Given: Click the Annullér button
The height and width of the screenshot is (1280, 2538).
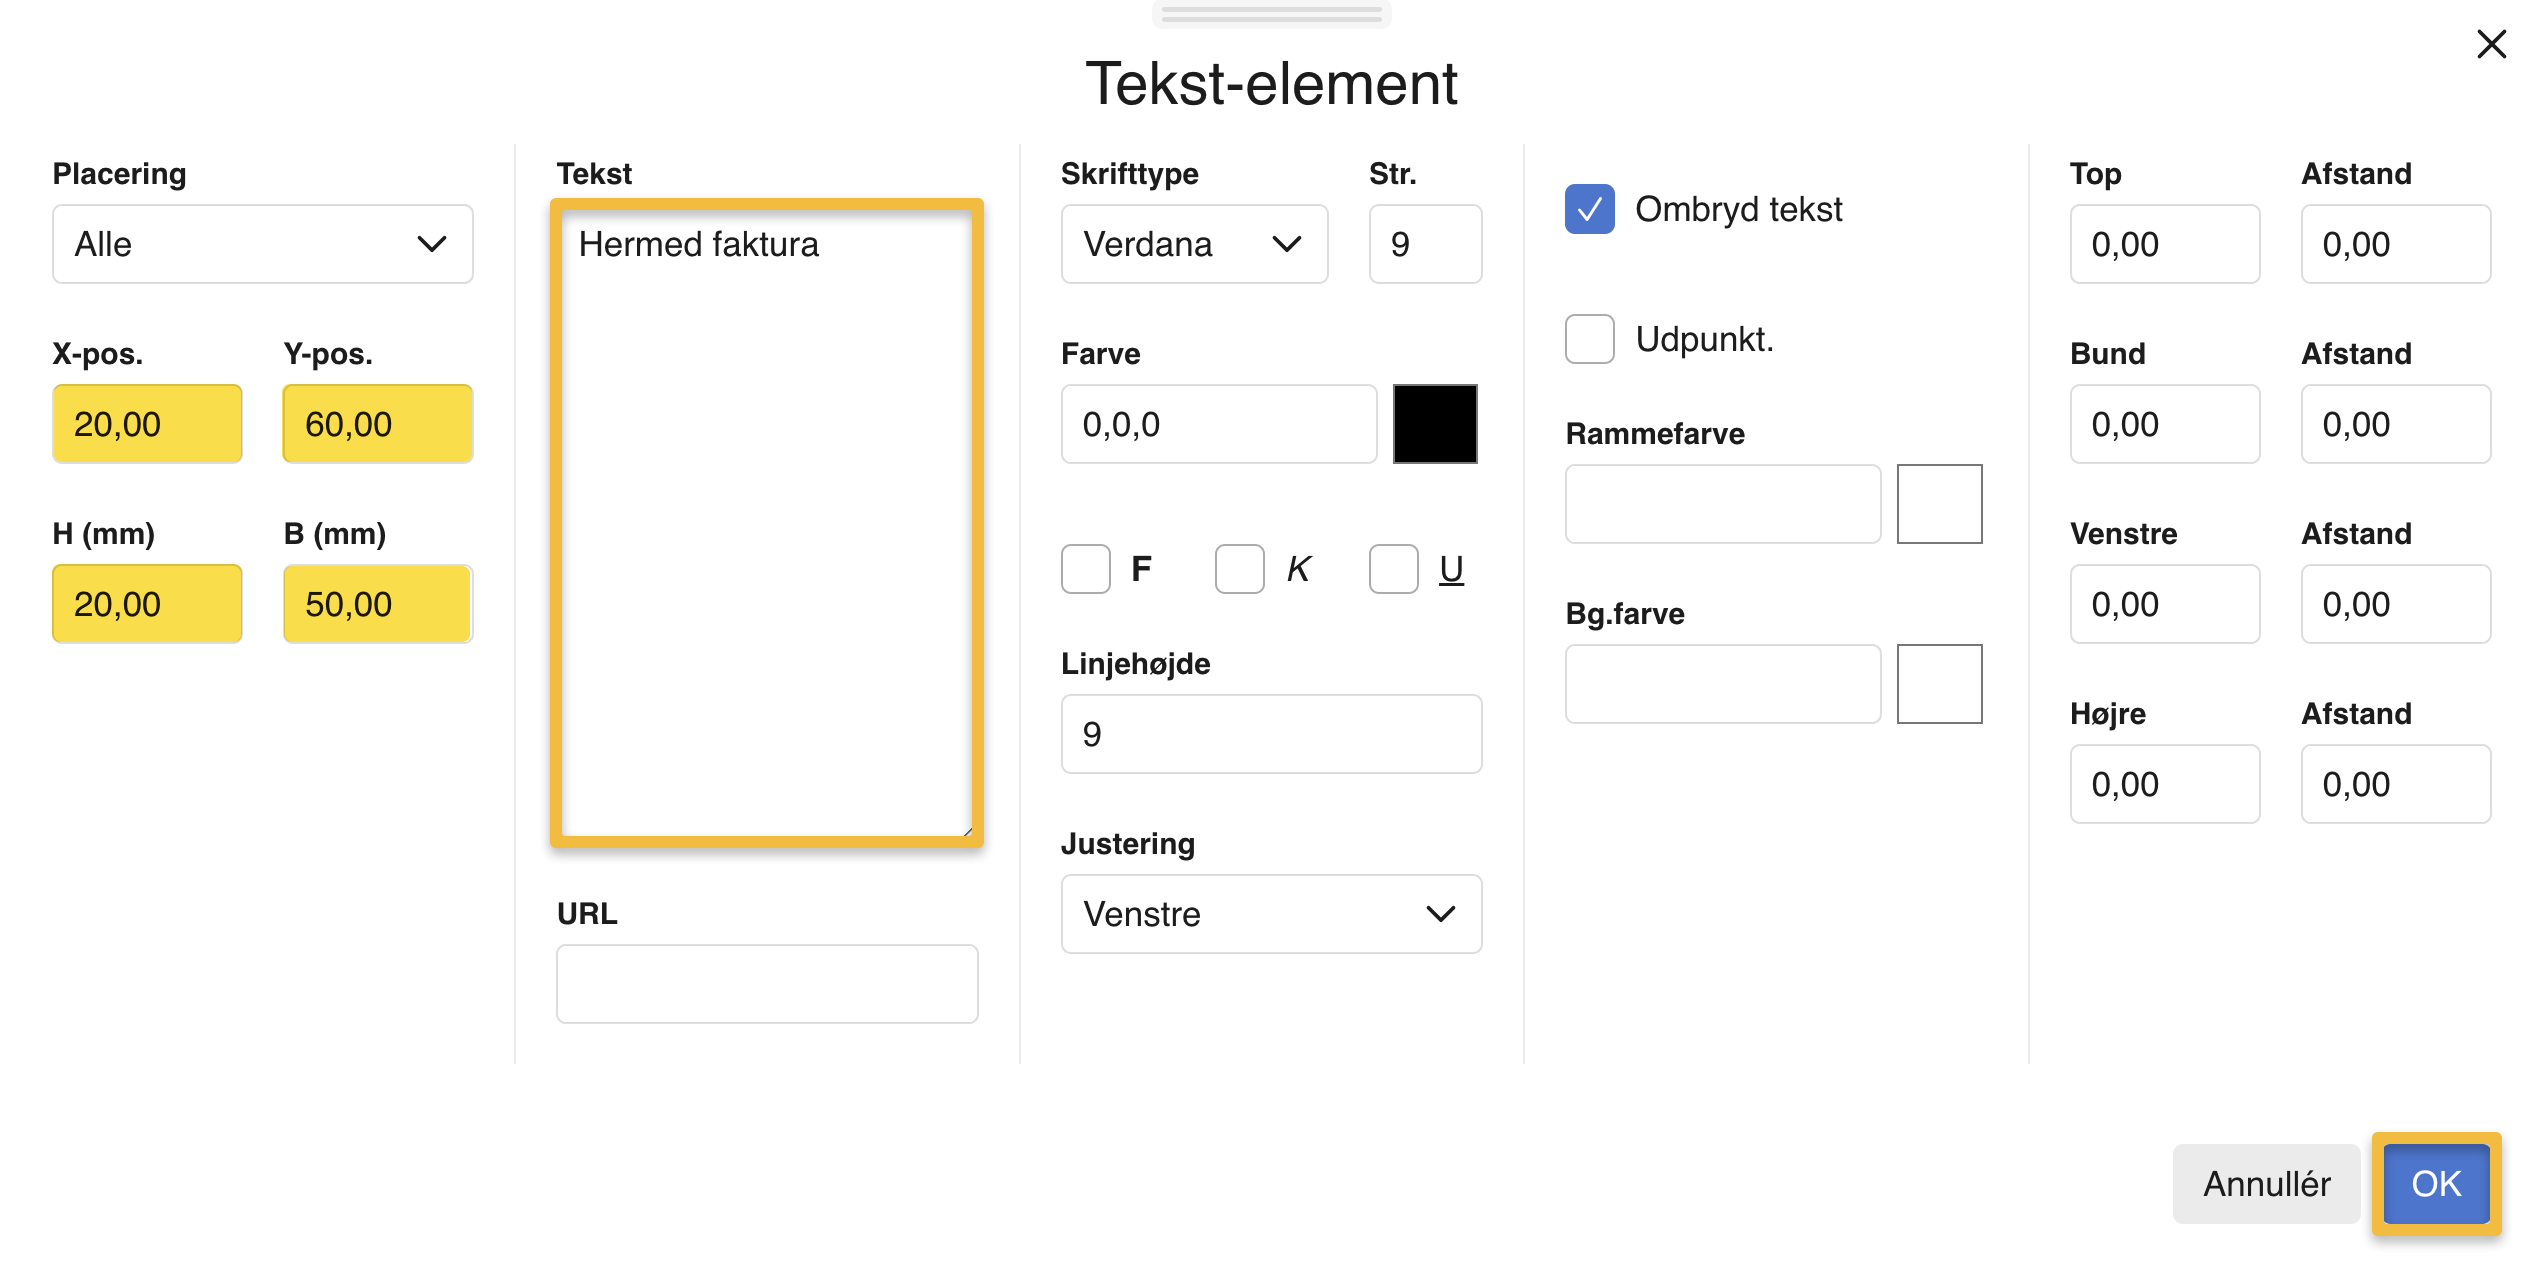Looking at the screenshot, I should [x=2265, y=1184].
